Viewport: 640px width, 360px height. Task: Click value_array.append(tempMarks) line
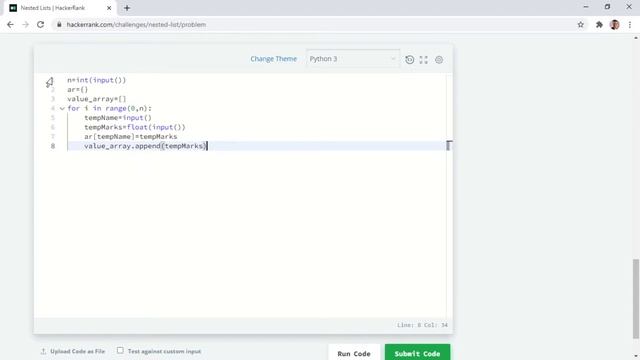click(145, 146)
